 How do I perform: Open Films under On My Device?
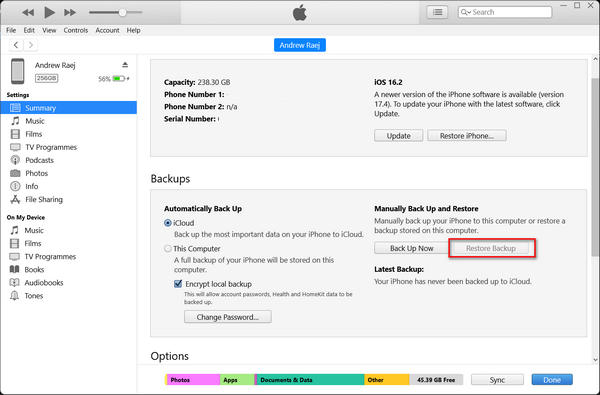(33, 243)
